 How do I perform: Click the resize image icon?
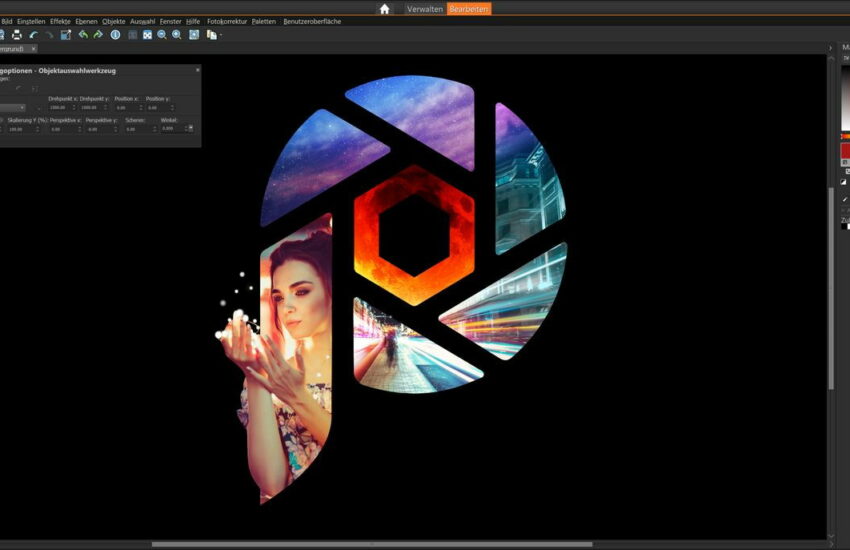click(66, 35)
